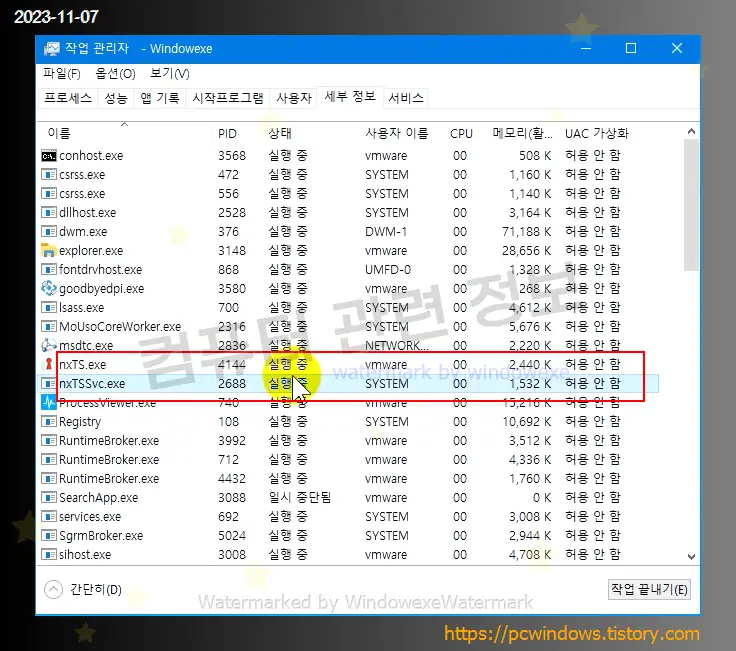Switch to the 프로세스 tab
The height and width of the screenshot is (651, 736).
click(68, 98)
